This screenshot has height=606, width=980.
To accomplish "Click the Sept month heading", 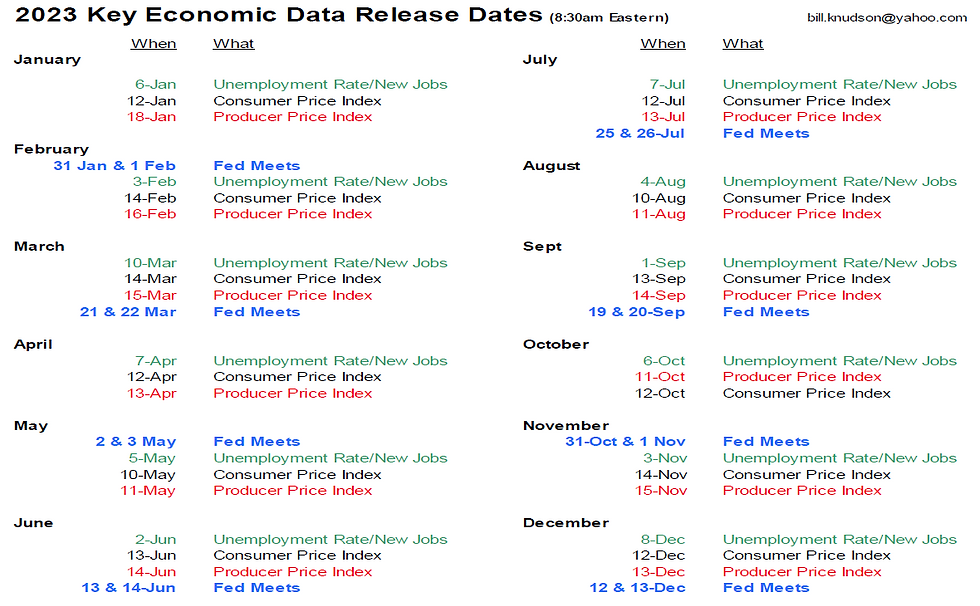I will click(x=542, y=247).
